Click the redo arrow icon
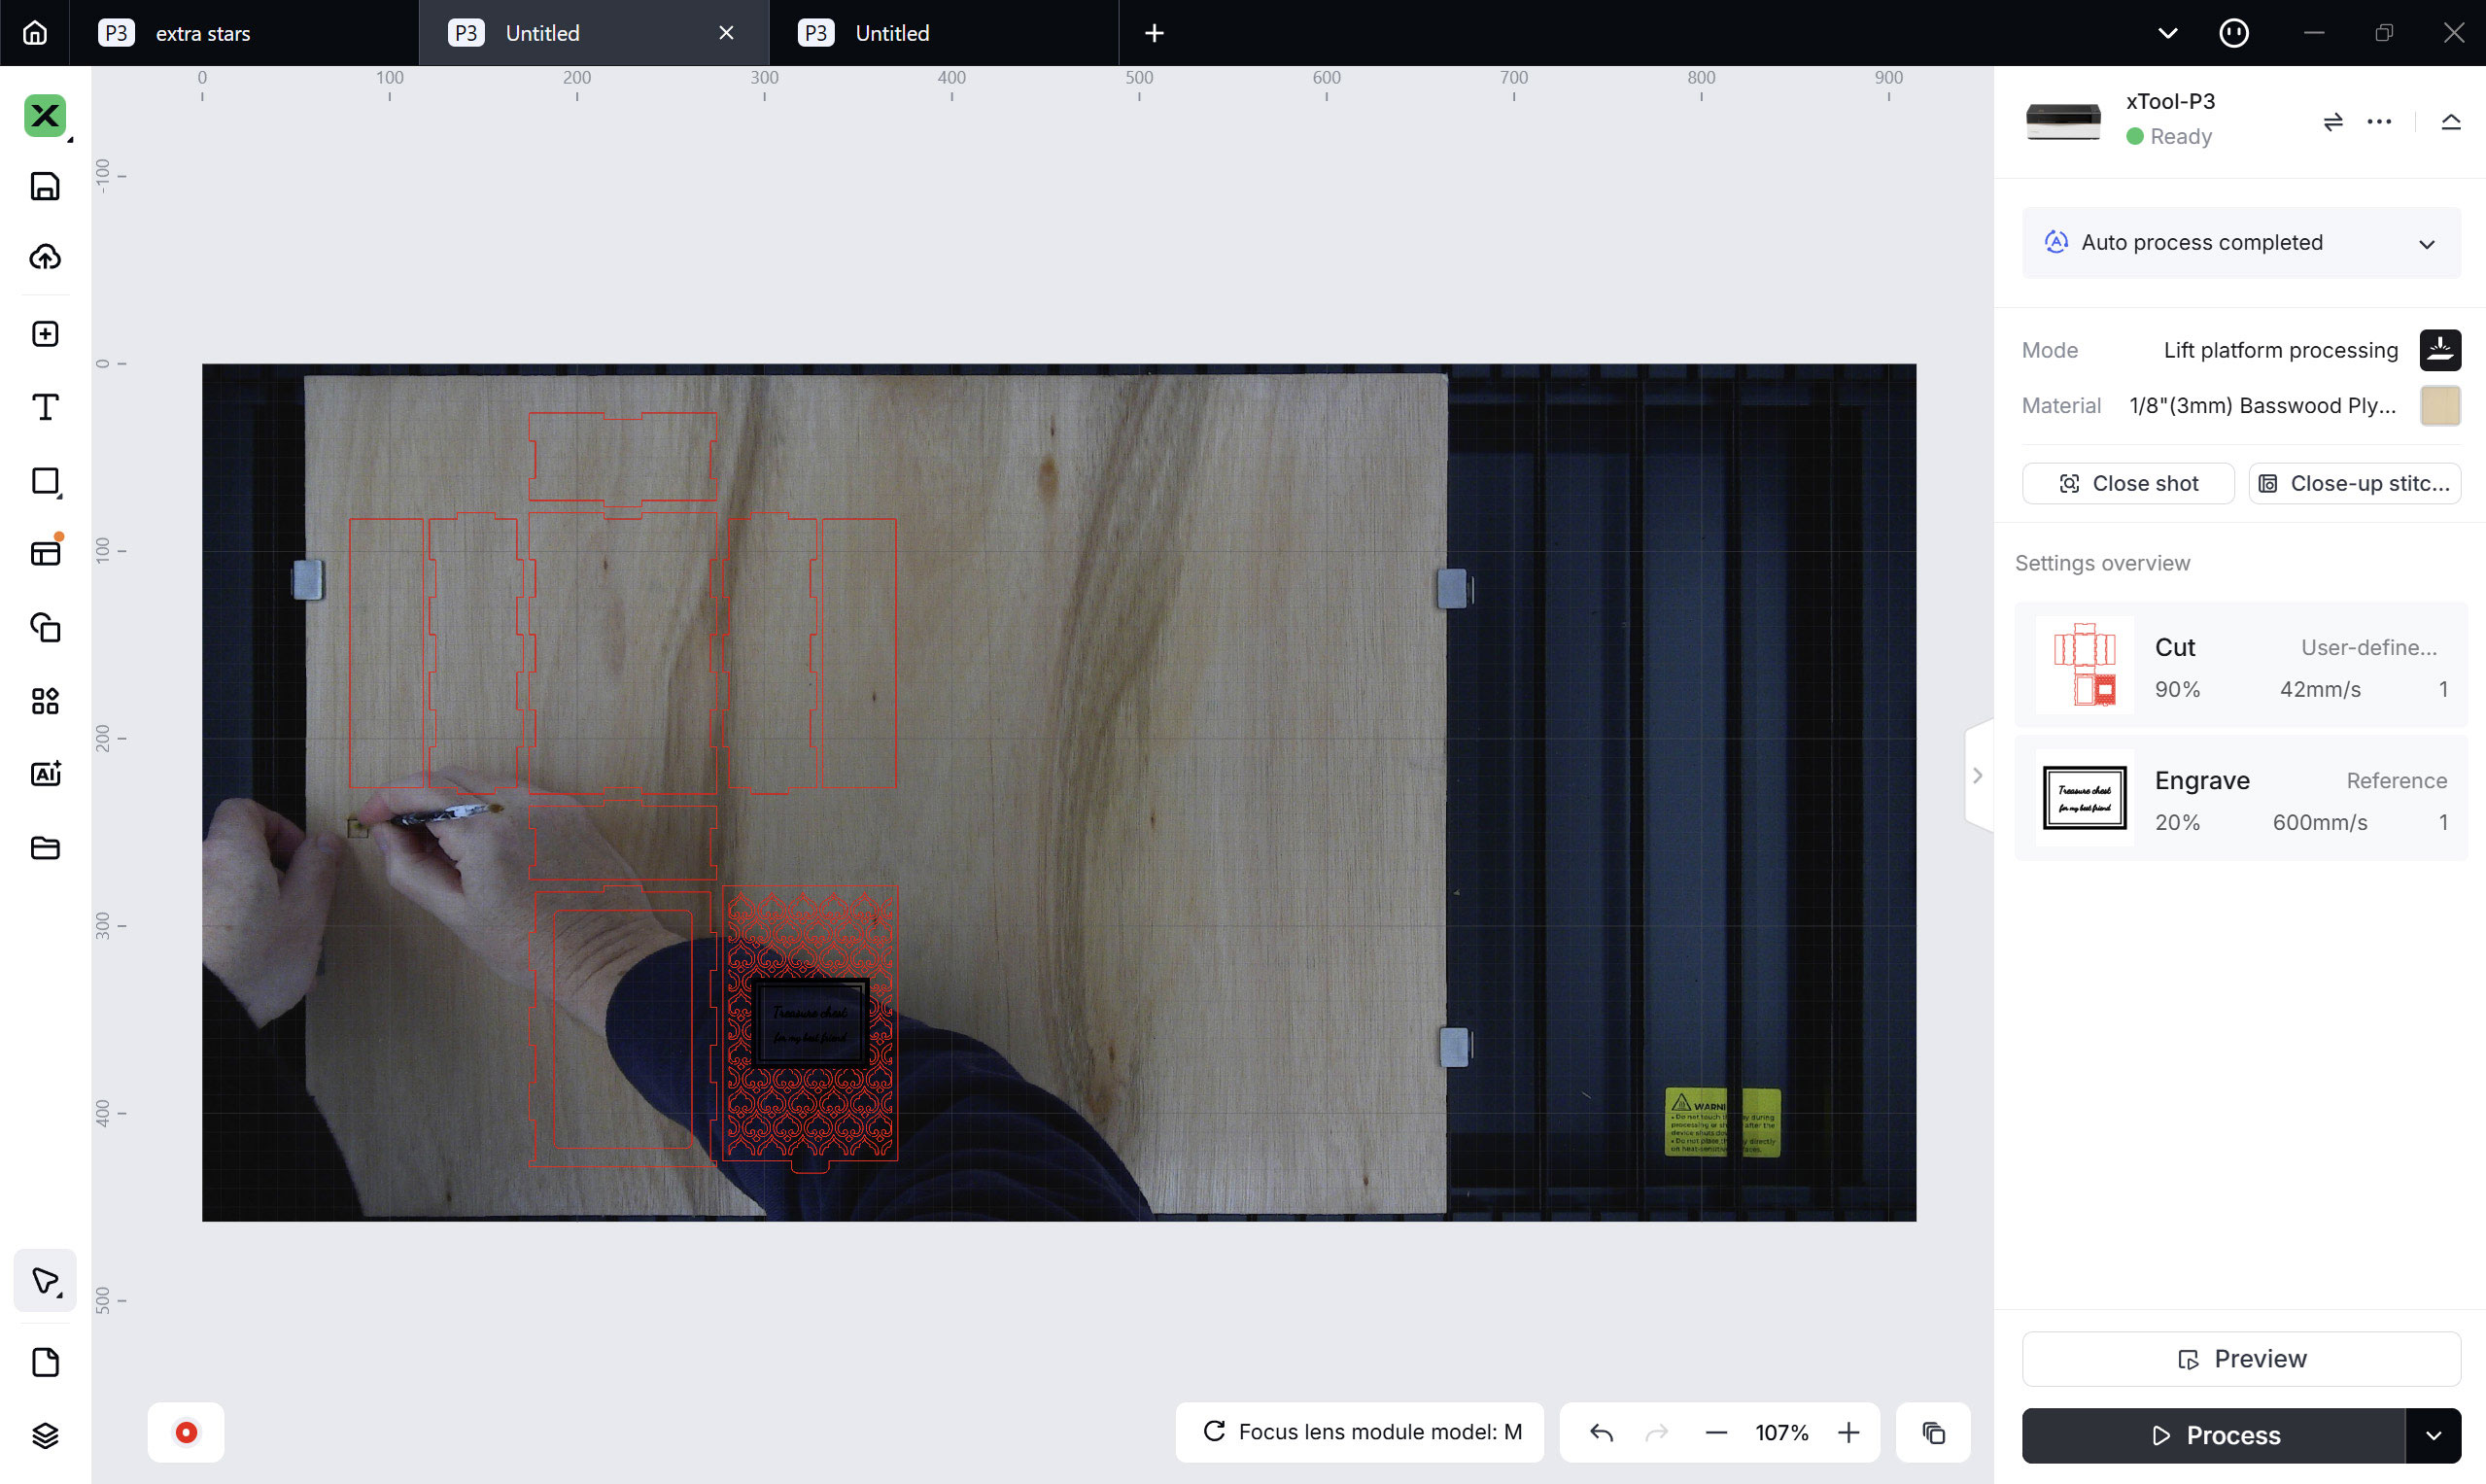The width and height of the screenshot is (2486, 1484). (1656, 1432)
